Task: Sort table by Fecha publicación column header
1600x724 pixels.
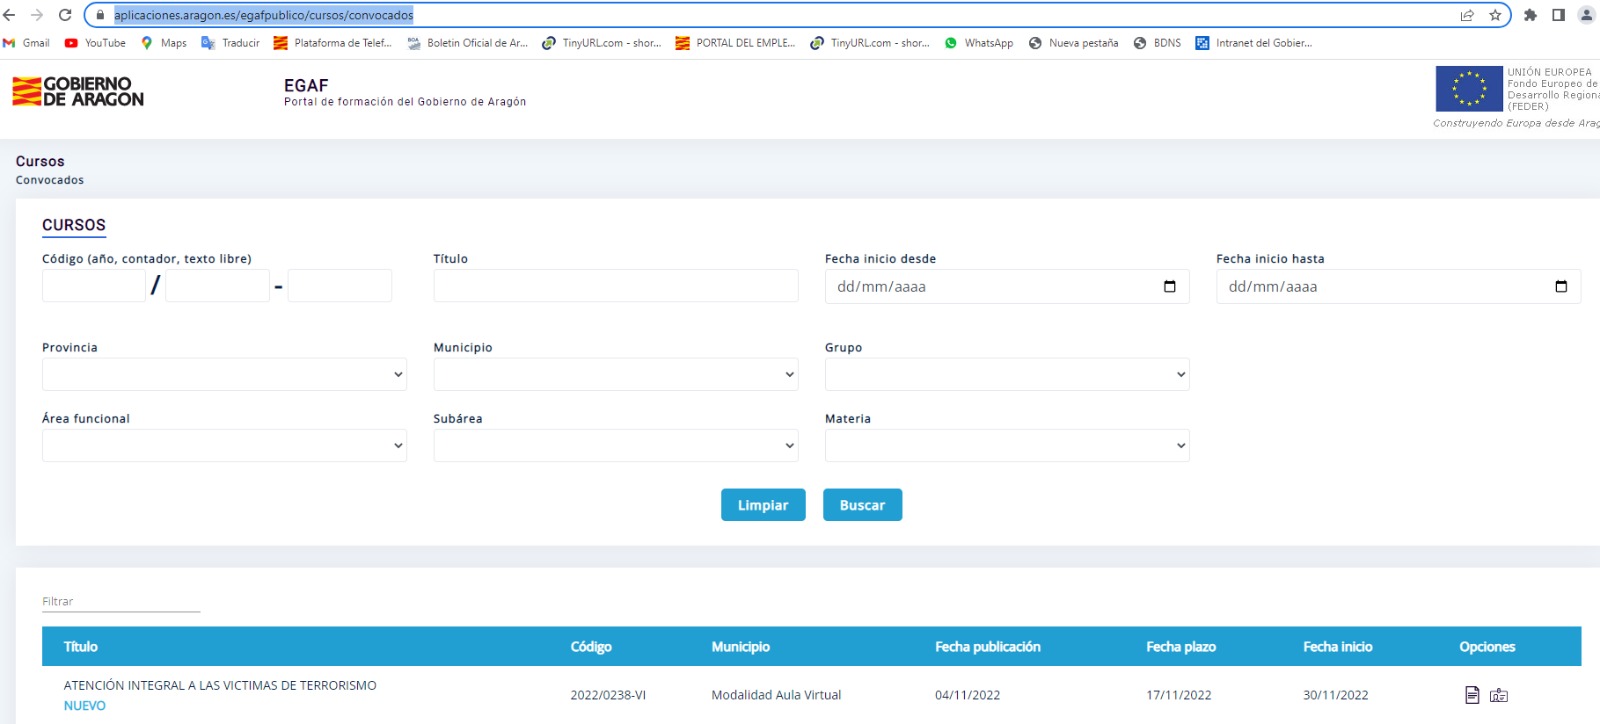Action: point(987,647)
